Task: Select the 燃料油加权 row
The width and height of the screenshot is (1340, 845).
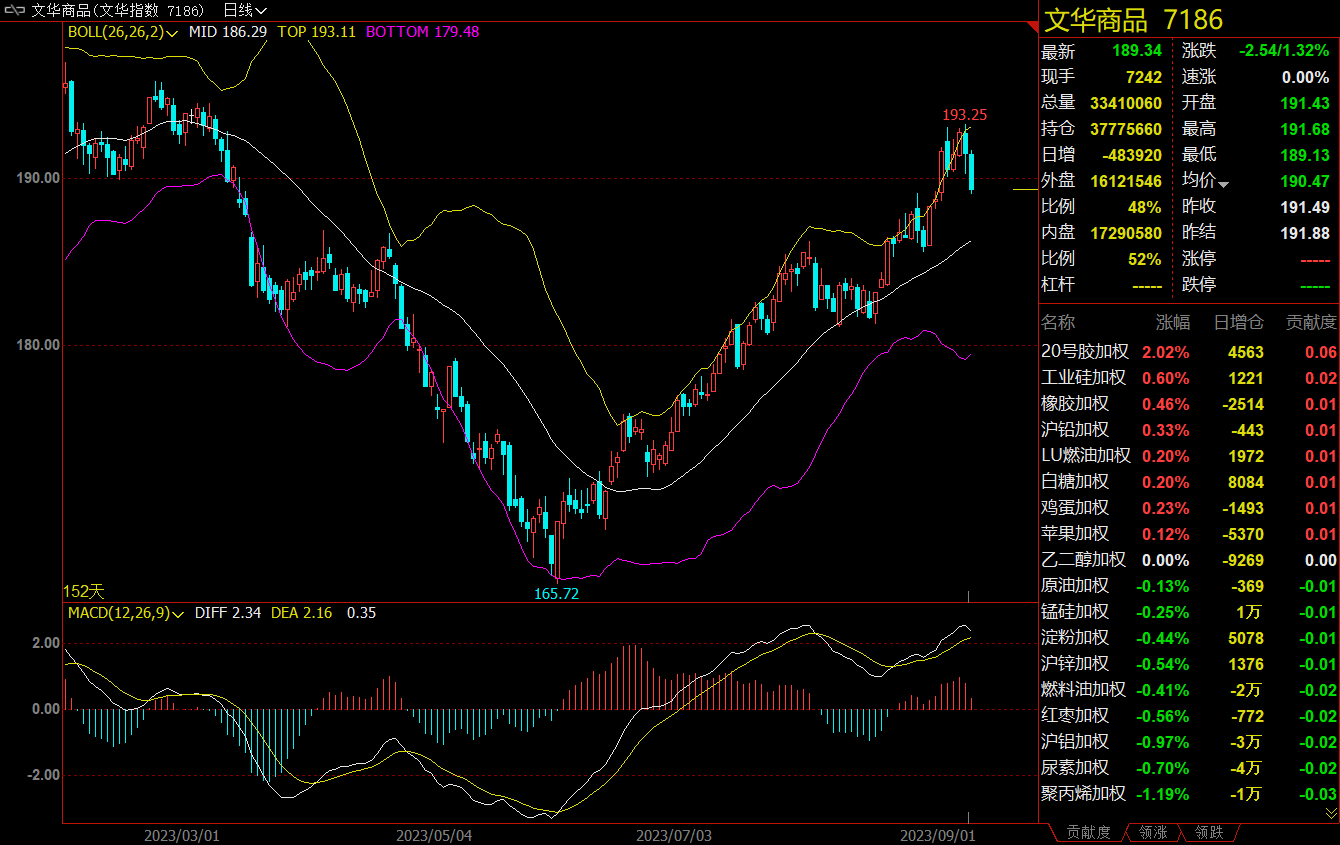Action: (1189, 690)
